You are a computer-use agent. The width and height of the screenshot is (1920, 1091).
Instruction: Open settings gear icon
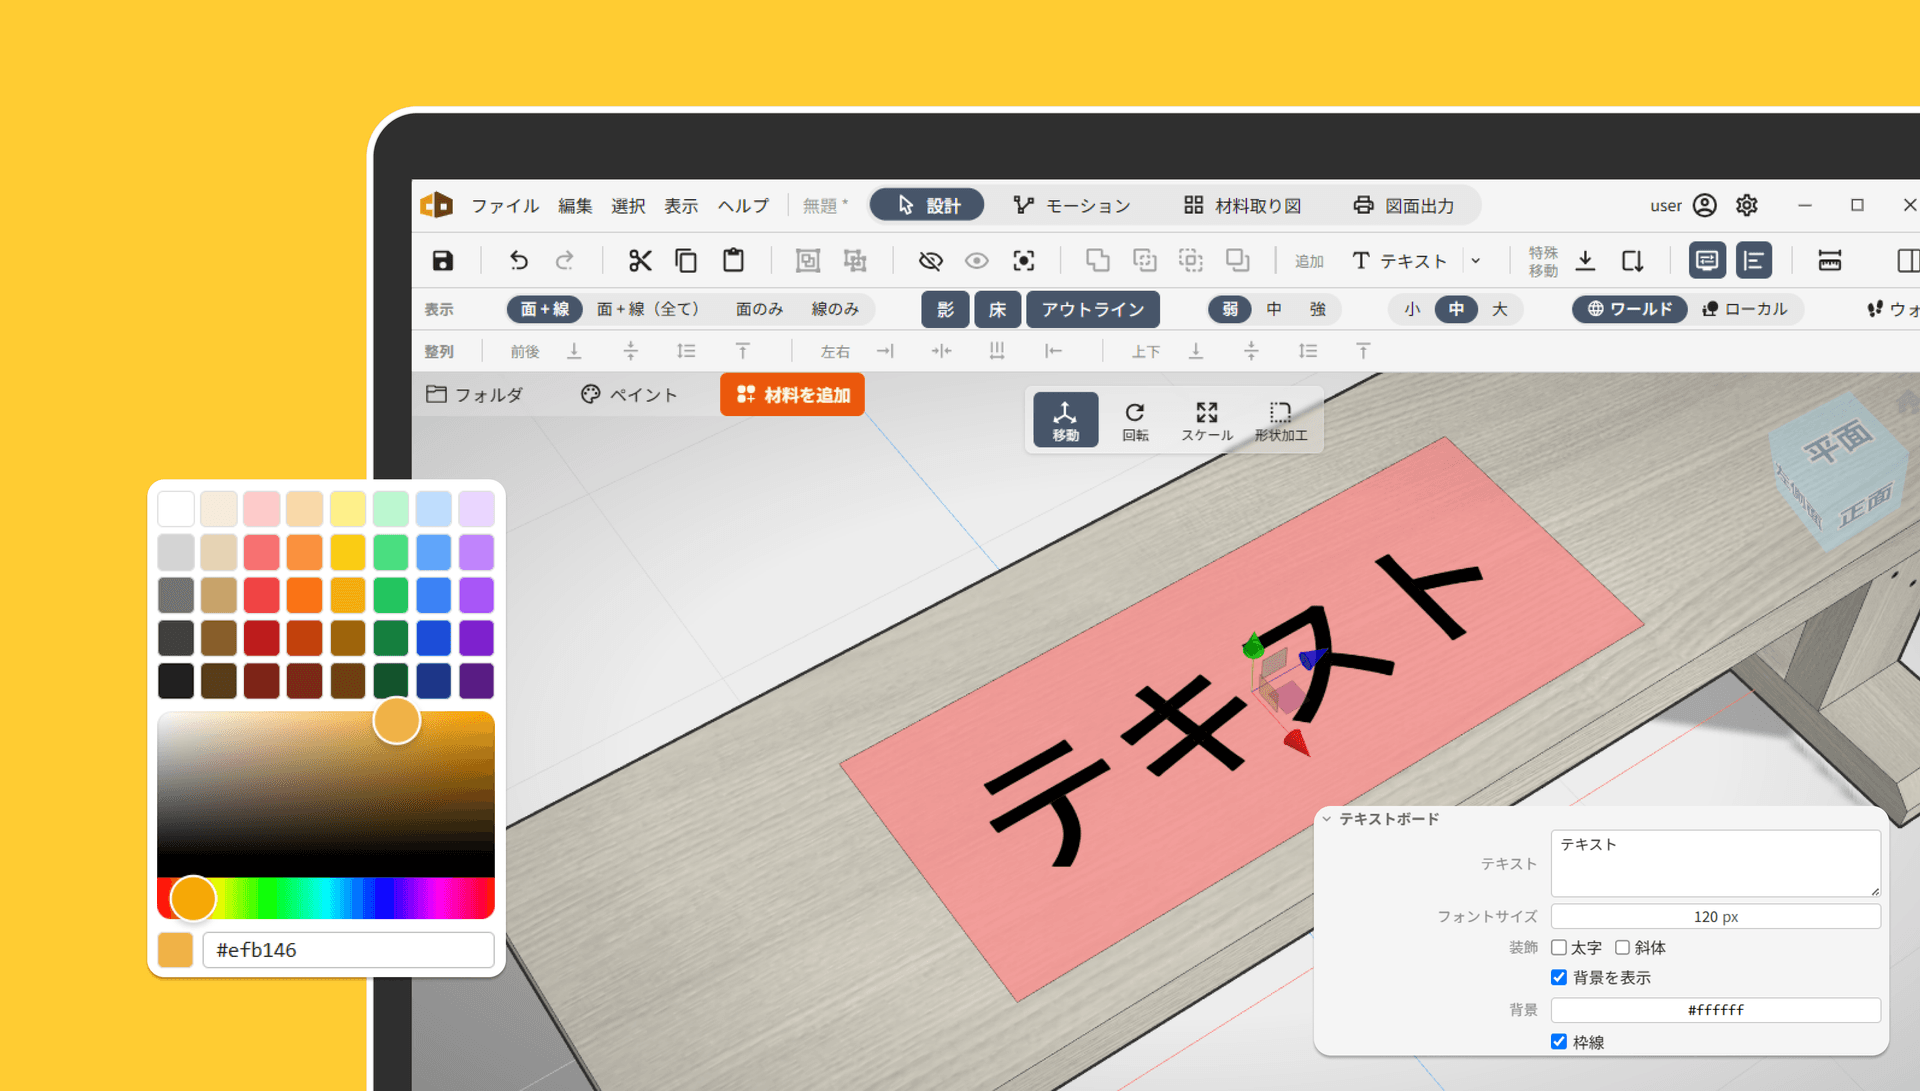1746,205
